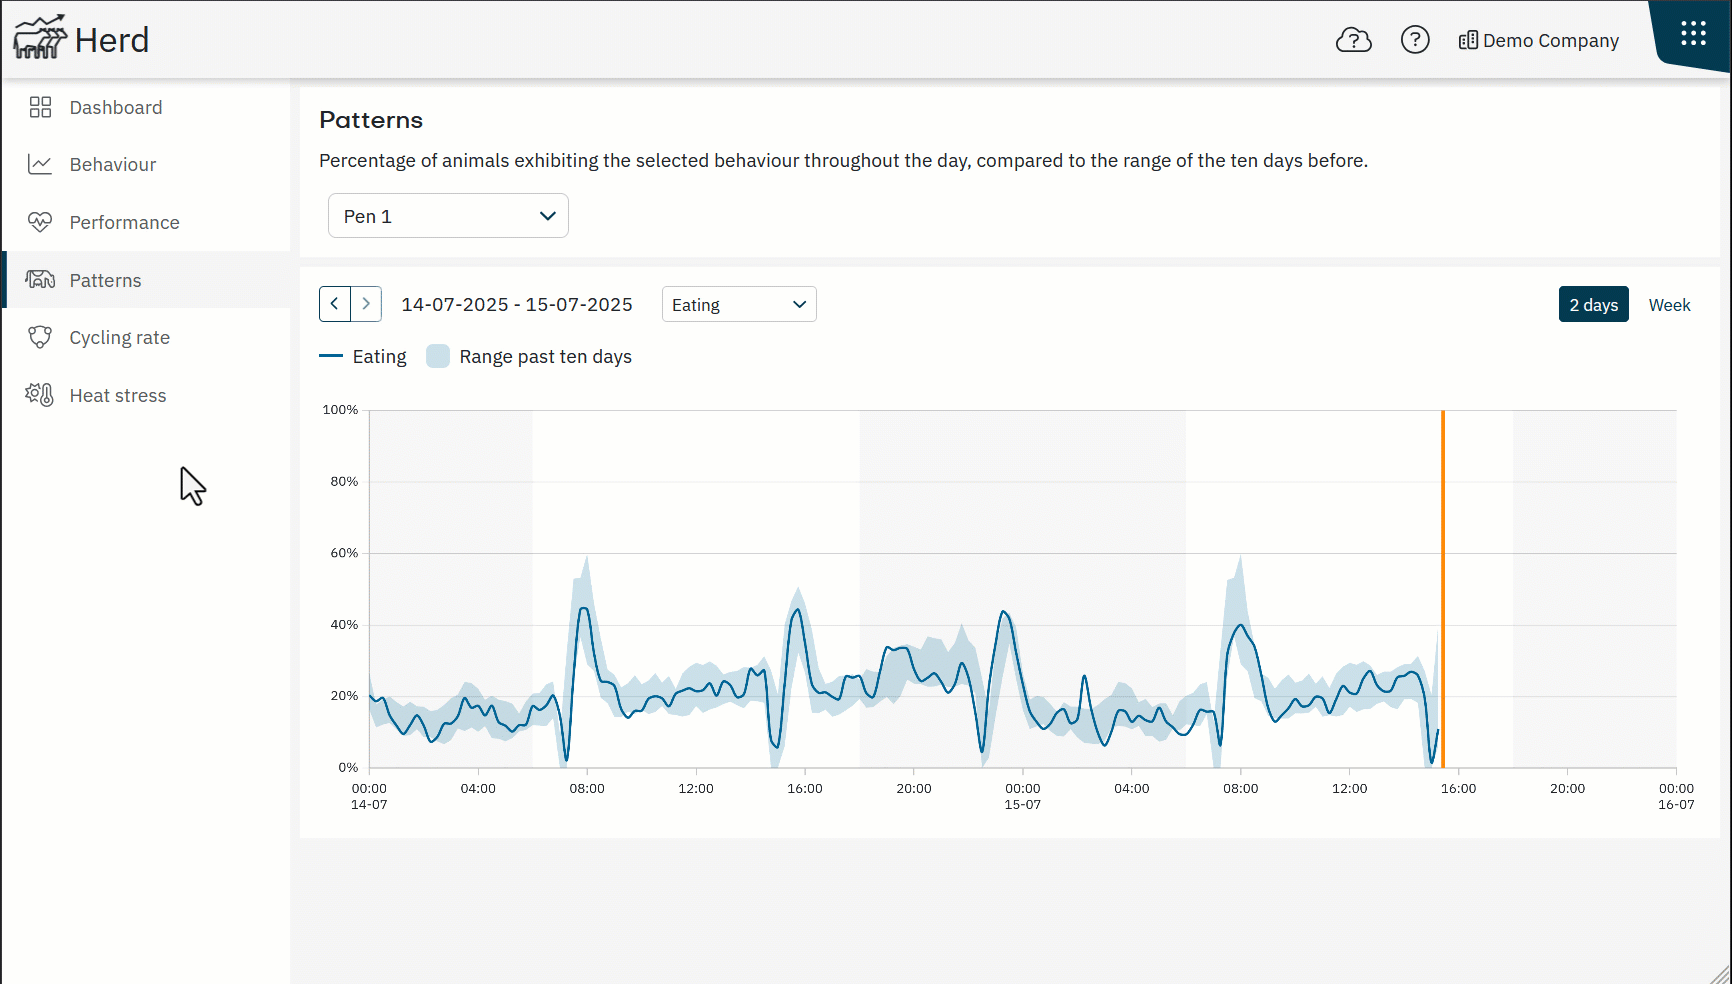Click the 60% y-axis label

point(344,553)
